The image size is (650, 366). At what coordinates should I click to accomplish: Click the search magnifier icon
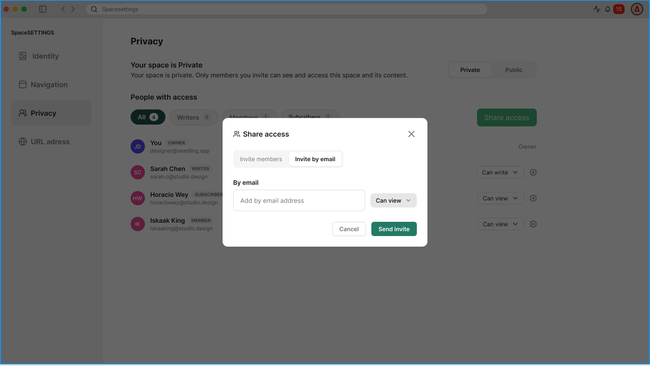tap(94, 9)
